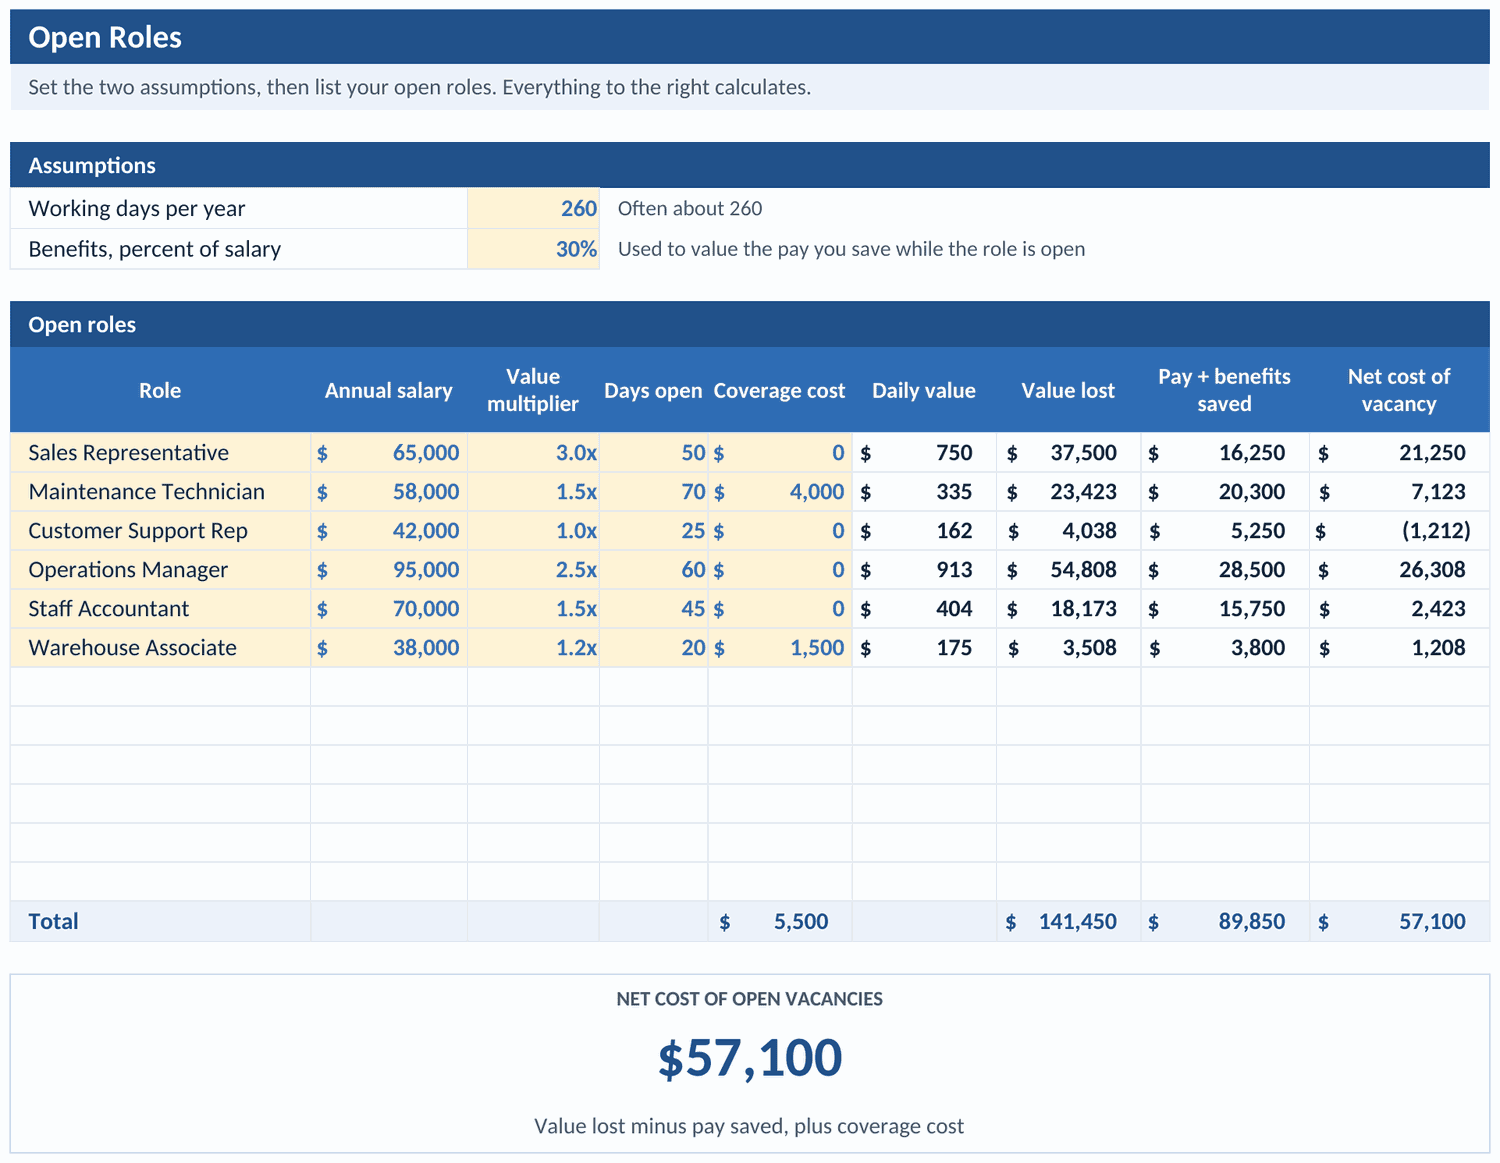Click net cost 7,123 cell
The height and width of the screenshot is (1163, 1500).
tap(1399, 491)
